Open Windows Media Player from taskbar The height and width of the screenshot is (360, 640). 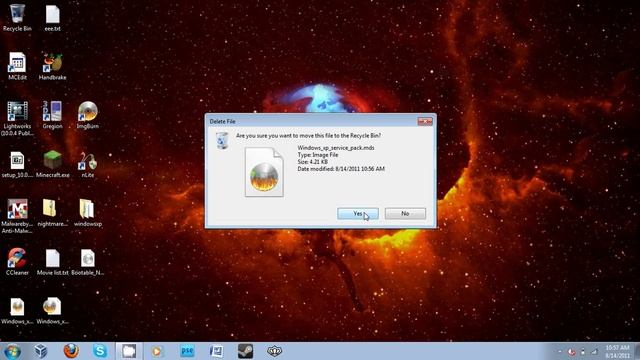158,351
